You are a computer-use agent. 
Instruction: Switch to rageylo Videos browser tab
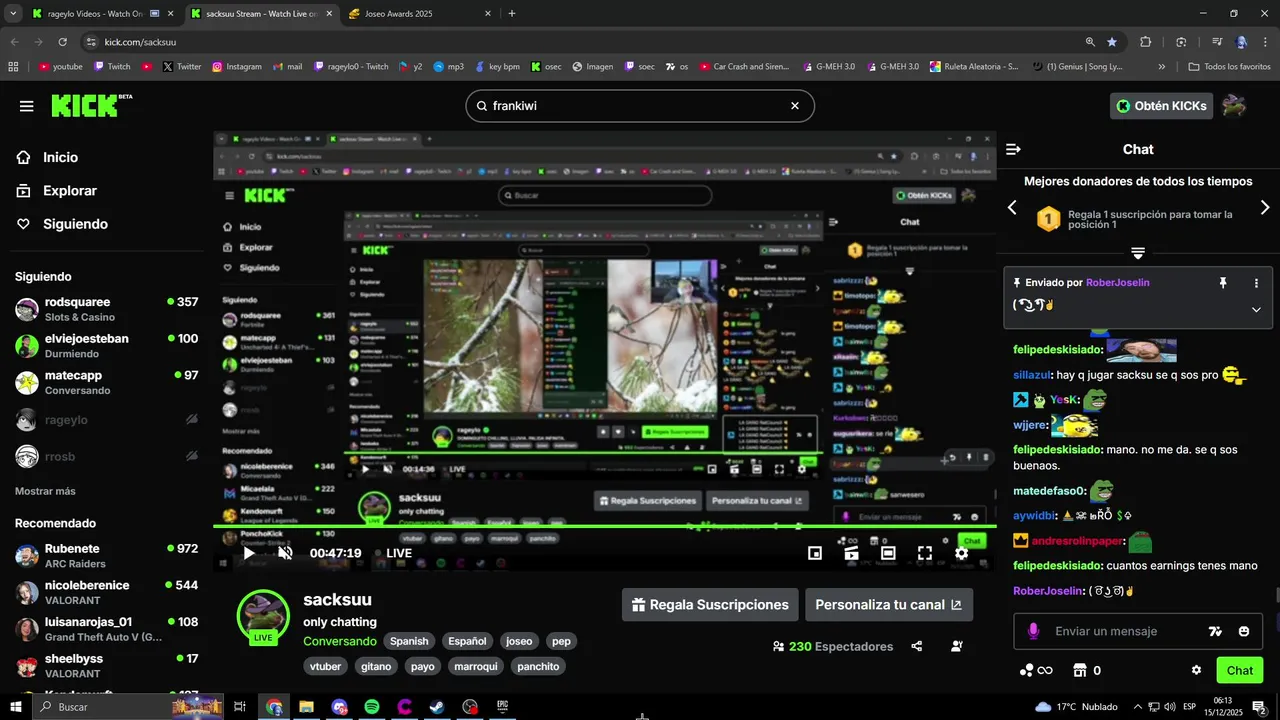tap(100, 14)
